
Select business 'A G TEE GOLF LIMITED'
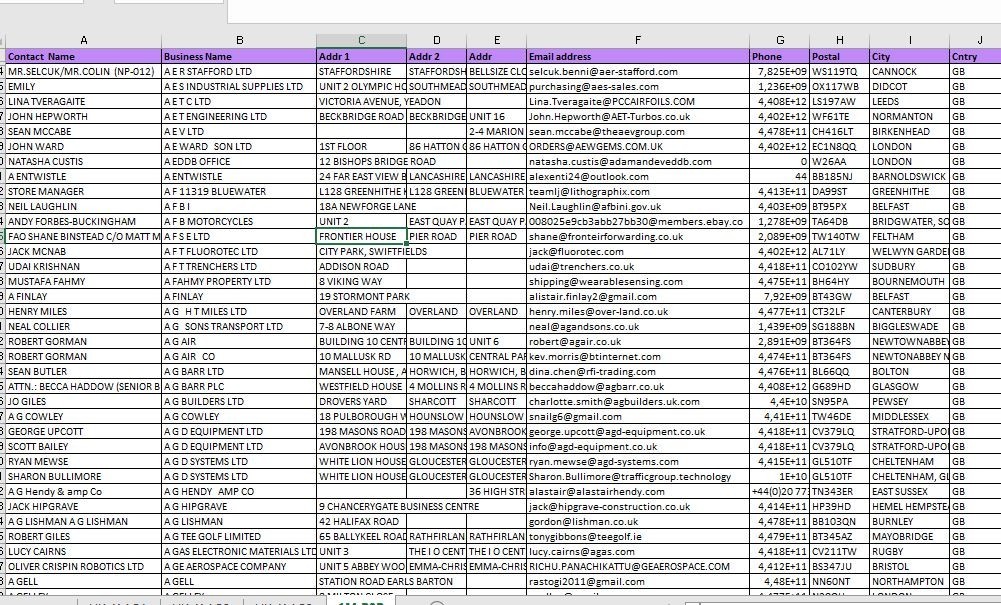point(239,536)
